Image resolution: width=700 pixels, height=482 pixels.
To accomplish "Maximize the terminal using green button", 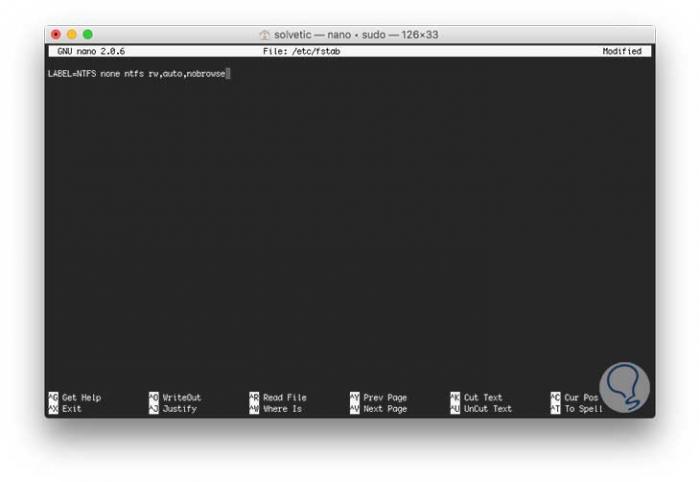I will pos(88,34).
